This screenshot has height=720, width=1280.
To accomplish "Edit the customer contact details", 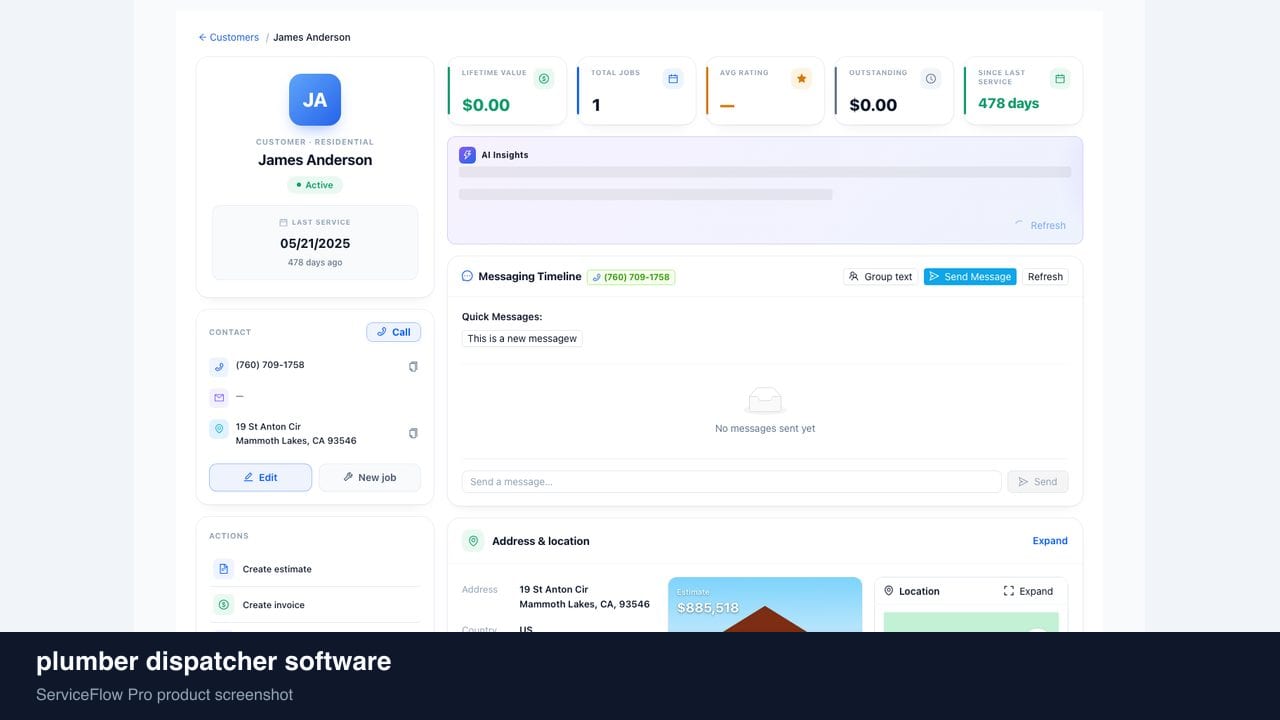I will tap(260, 477).
